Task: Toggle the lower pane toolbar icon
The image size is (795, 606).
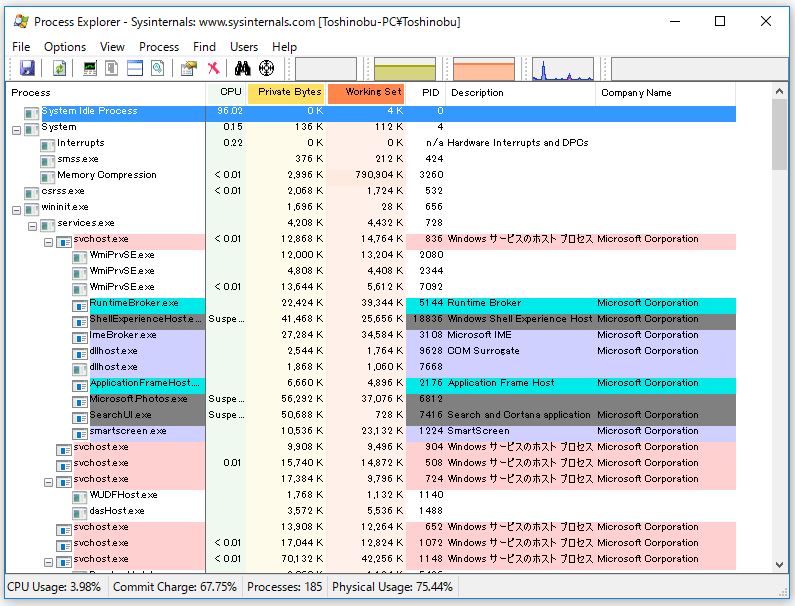Action: 134,68
